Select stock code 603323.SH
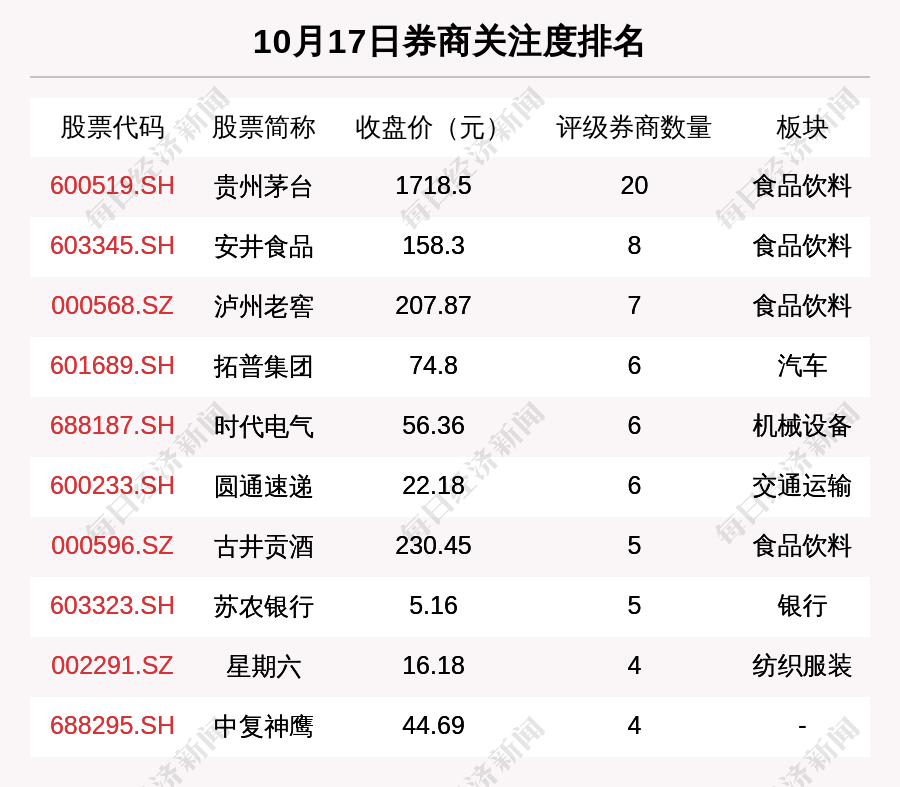900x787 pixels. pyautogui.click(x=112, y=606)
